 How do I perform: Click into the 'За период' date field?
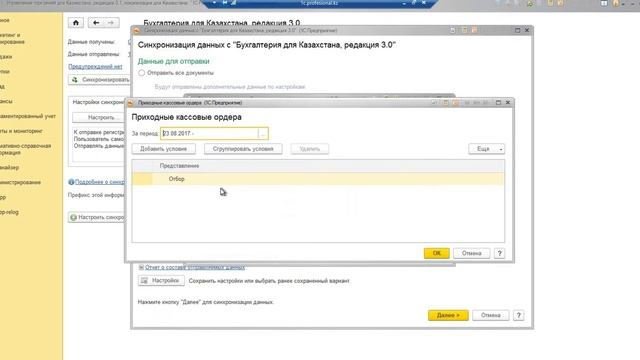(209, 133)
